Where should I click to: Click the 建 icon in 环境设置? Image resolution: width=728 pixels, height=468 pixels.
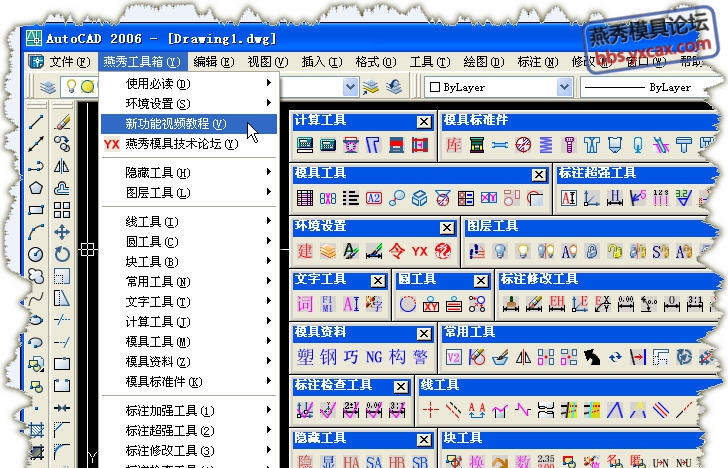pyautogui.click(x=305, y=251)
